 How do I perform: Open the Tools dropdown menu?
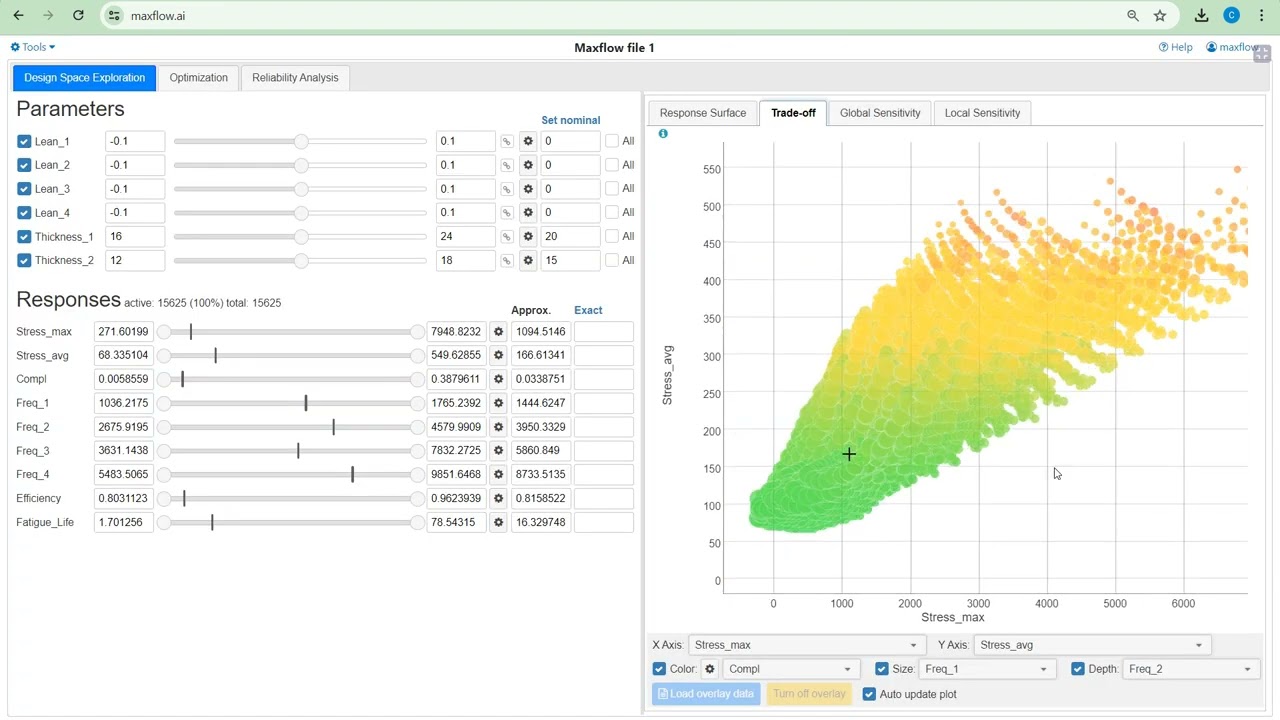[33, 47]
